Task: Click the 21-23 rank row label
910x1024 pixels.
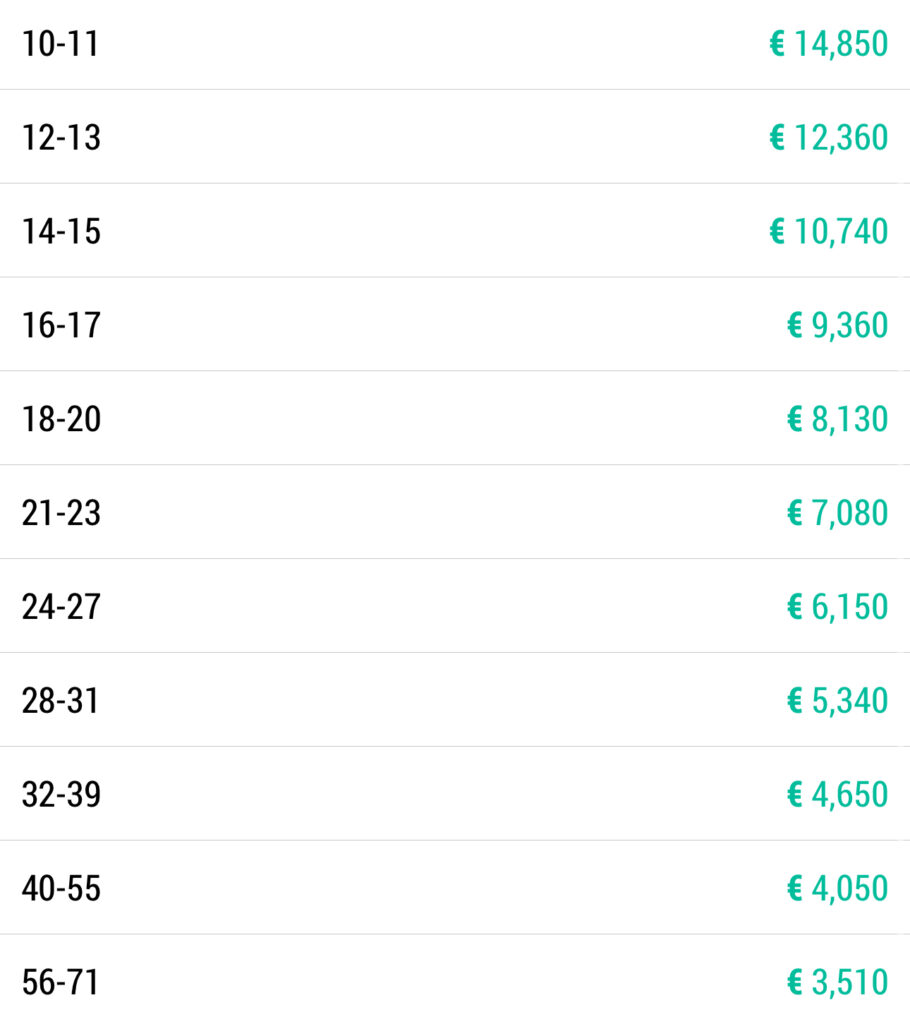Action: click(x=61, y=513)
